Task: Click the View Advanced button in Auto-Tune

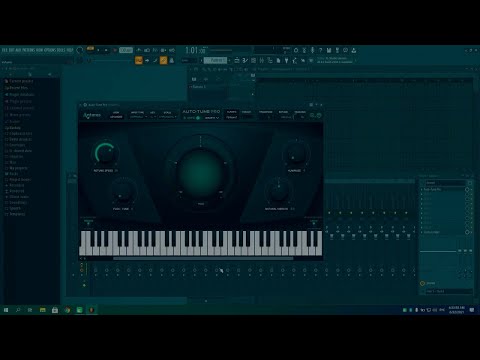Action: 116,117
